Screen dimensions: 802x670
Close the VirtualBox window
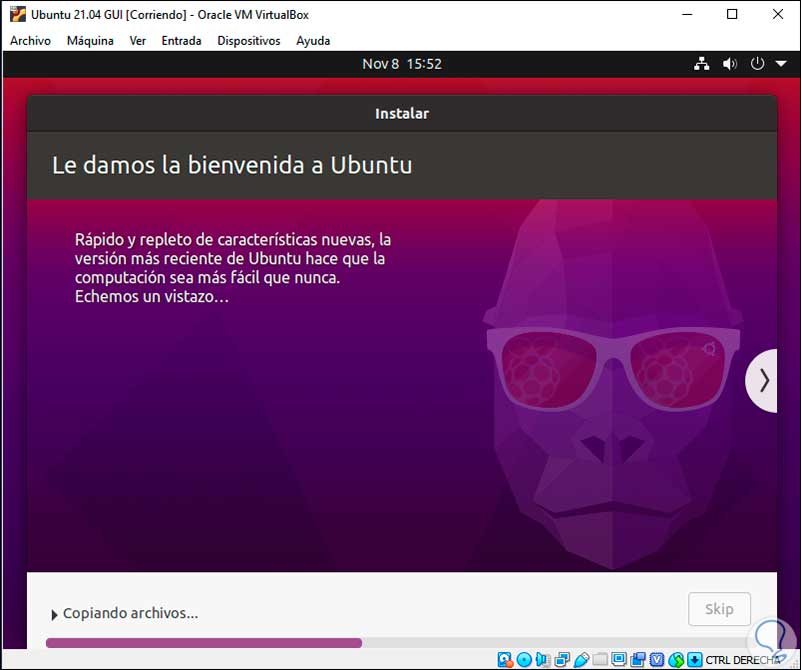point(777,14)
